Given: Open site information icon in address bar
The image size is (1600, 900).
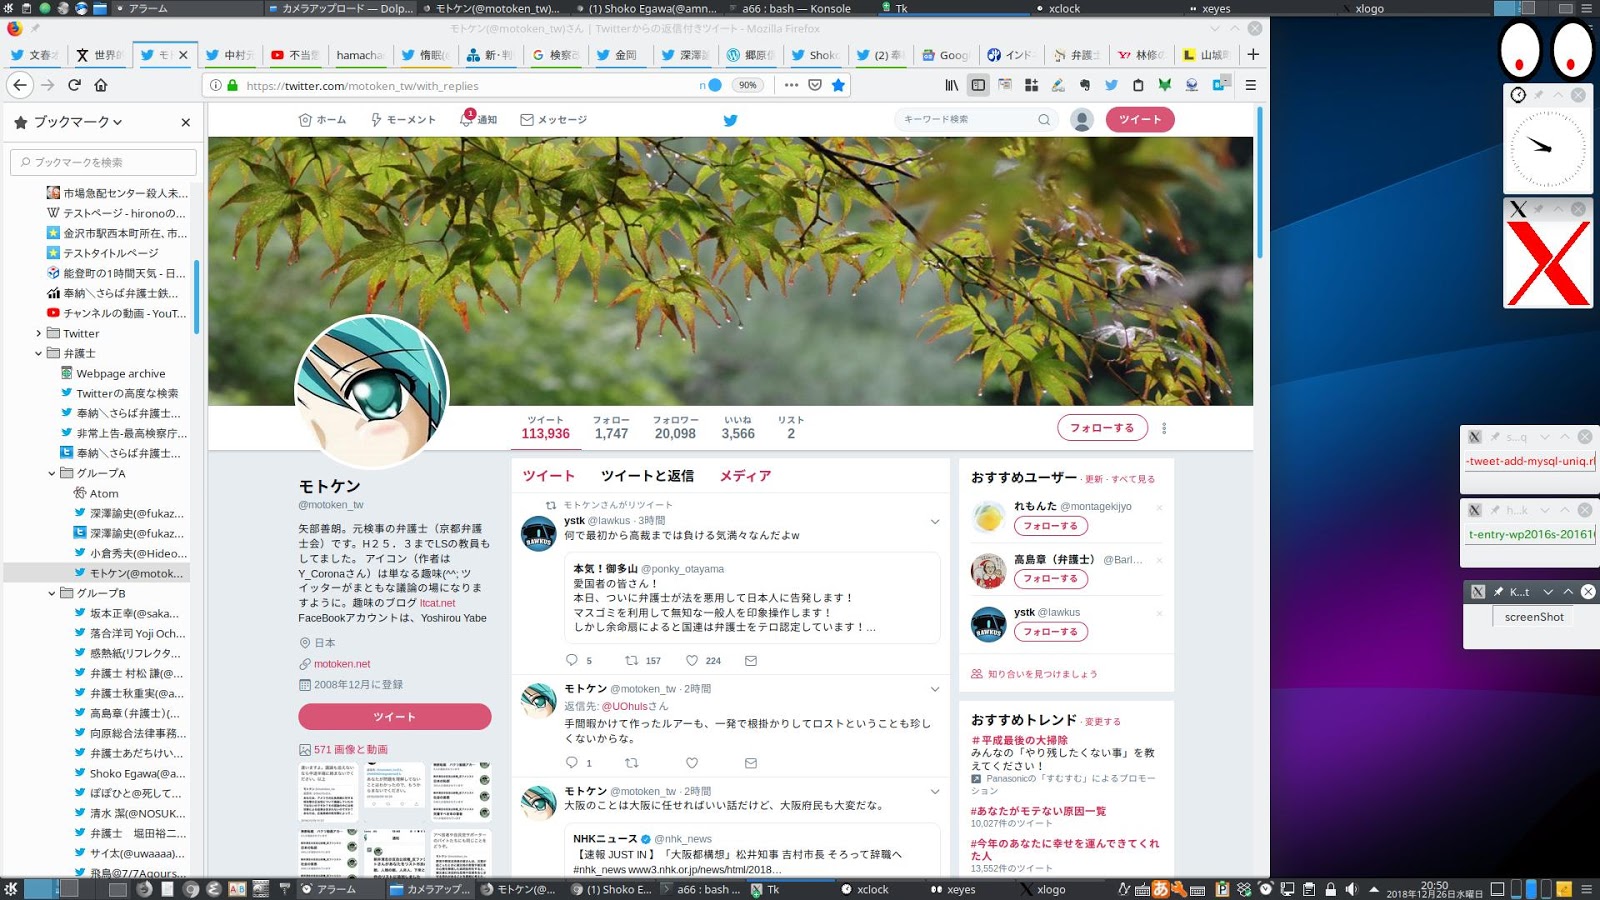Looking at the screenshot, I should [215, 85].
